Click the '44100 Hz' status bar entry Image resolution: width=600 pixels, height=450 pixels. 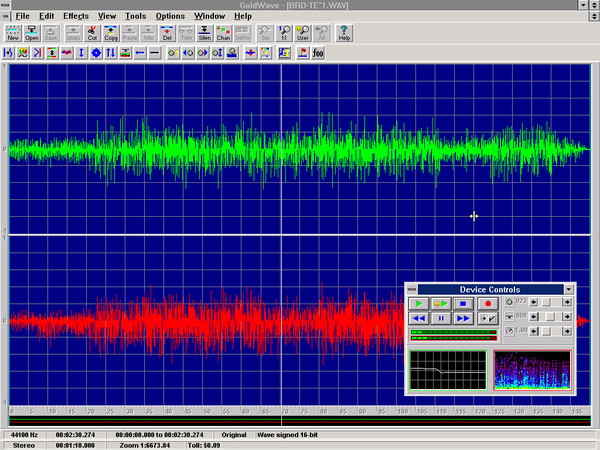coord(24,435)
